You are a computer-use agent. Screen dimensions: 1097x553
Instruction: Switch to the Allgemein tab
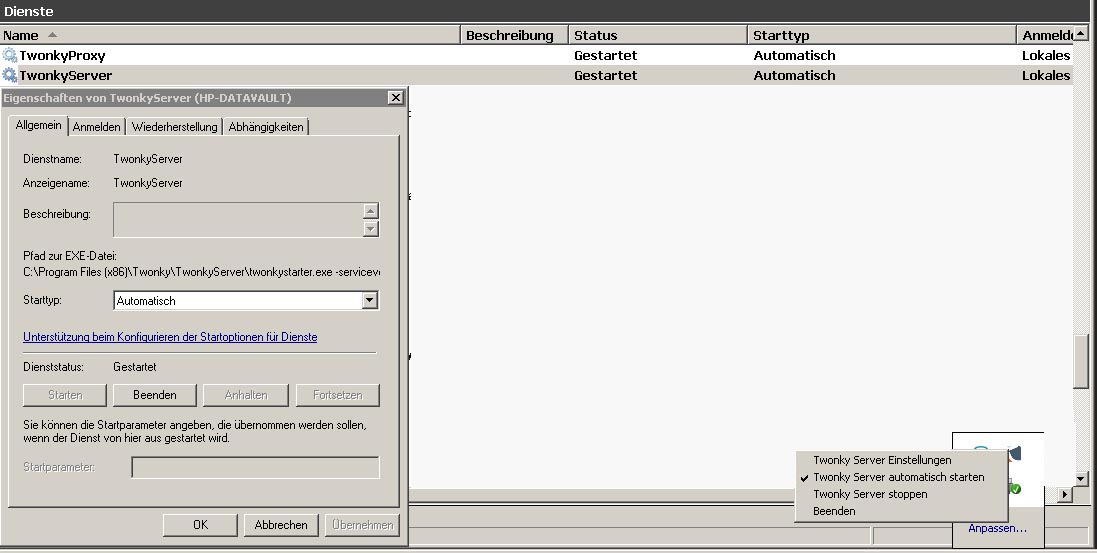click(38, 125)
